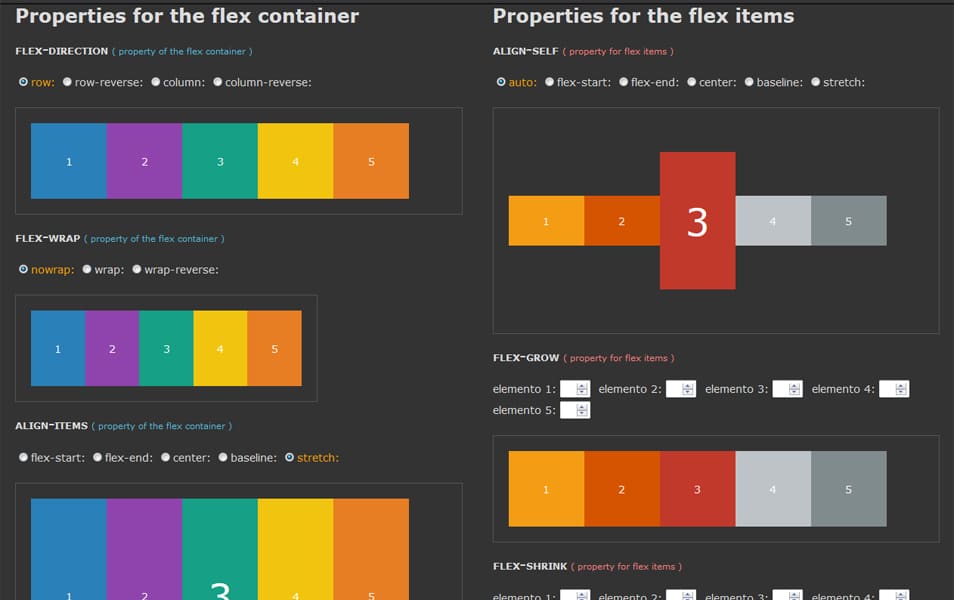Viewport: 954px width, 600px height.
Task: Click the large red box 3 in align-self demo
Action: coord(697,221)
